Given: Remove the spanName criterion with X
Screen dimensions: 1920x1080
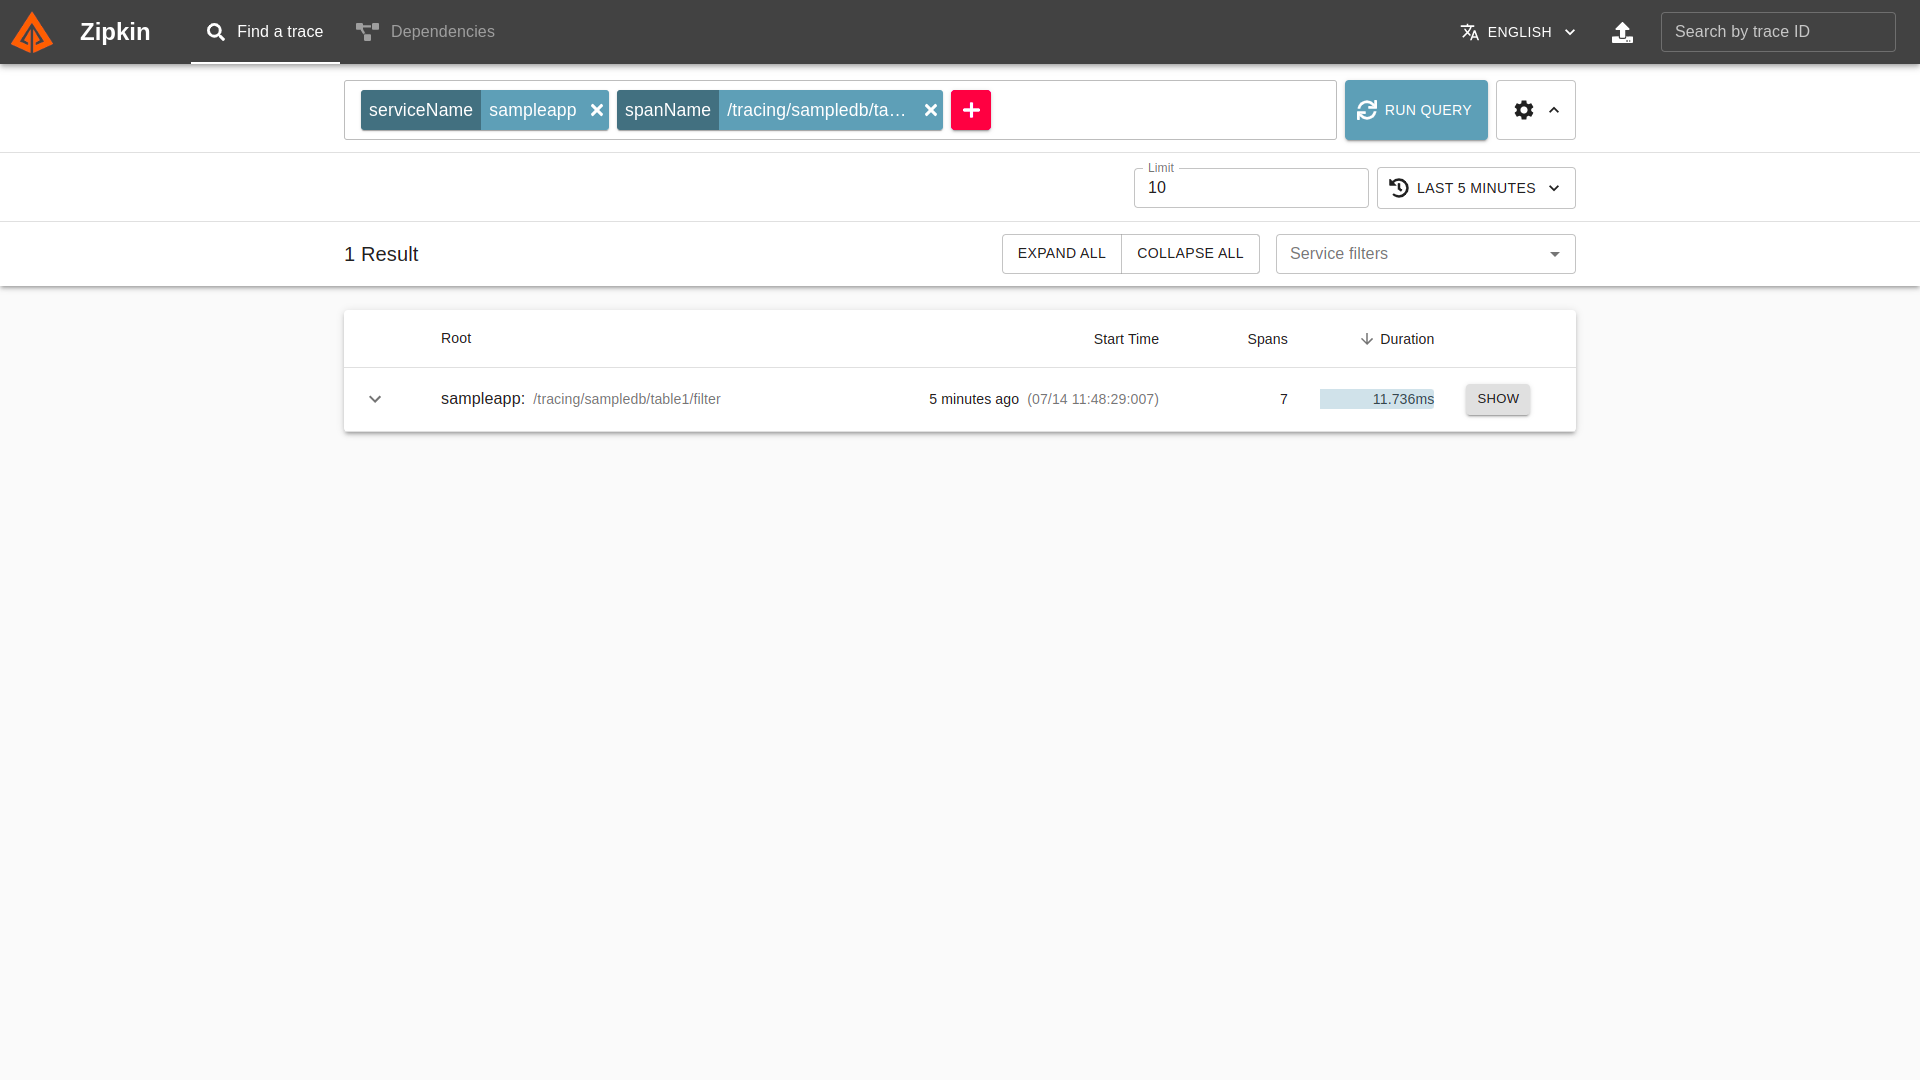Looking at the screenshot, I should (x=931, y=110).
